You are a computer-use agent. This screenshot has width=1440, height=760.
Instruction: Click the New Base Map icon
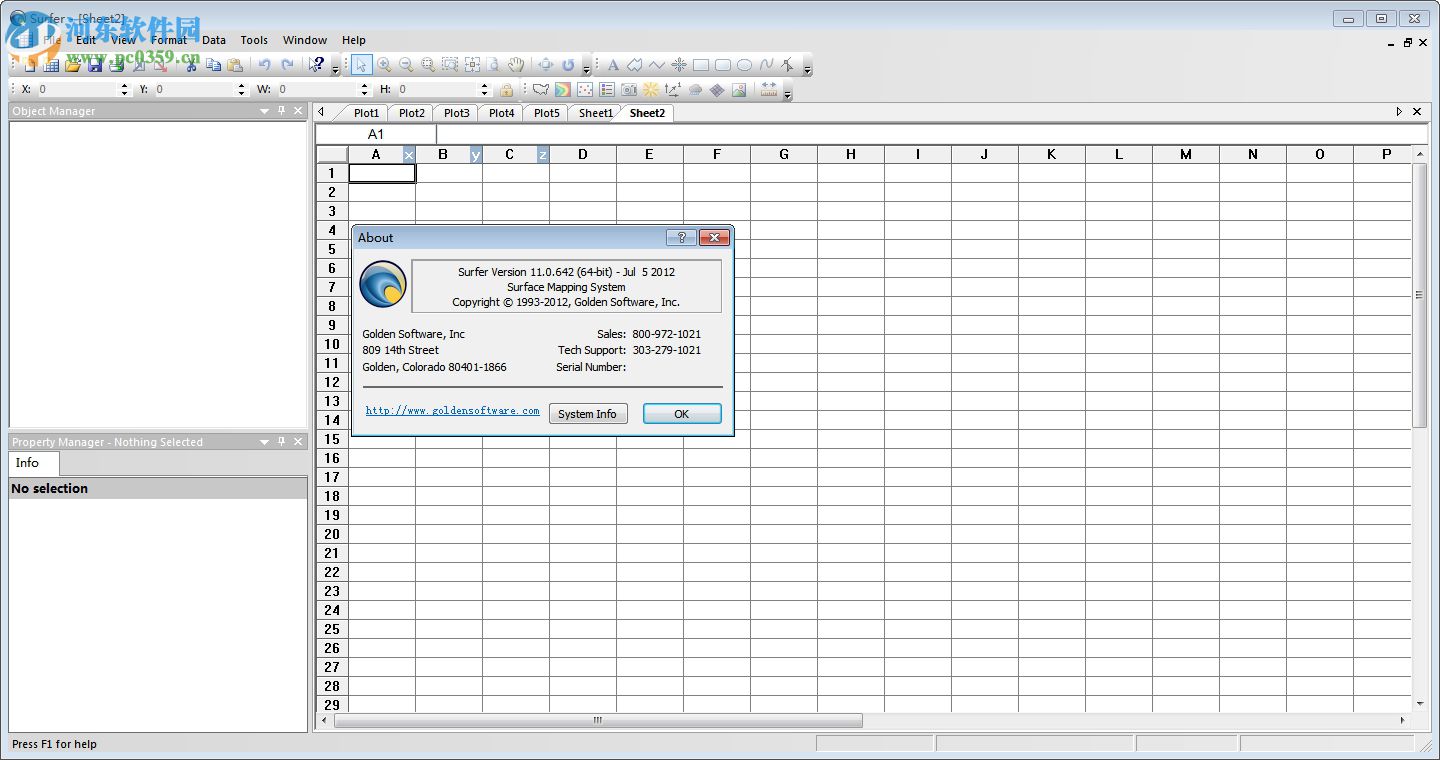[x=541, y=90]
